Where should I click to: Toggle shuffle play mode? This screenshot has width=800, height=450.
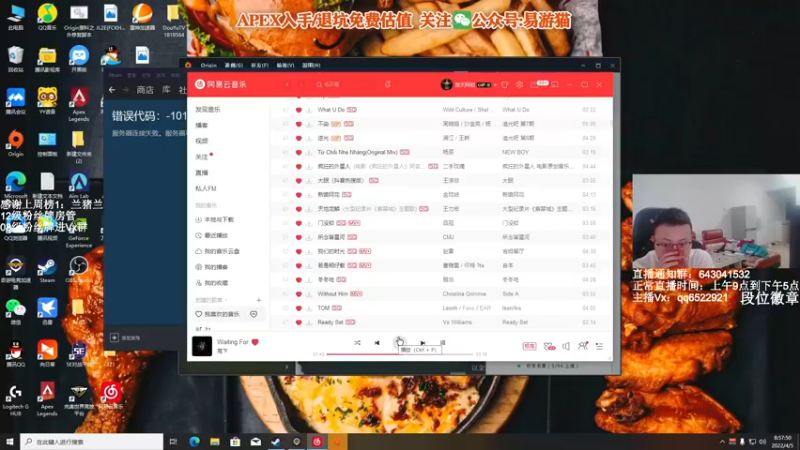(357, 343)
